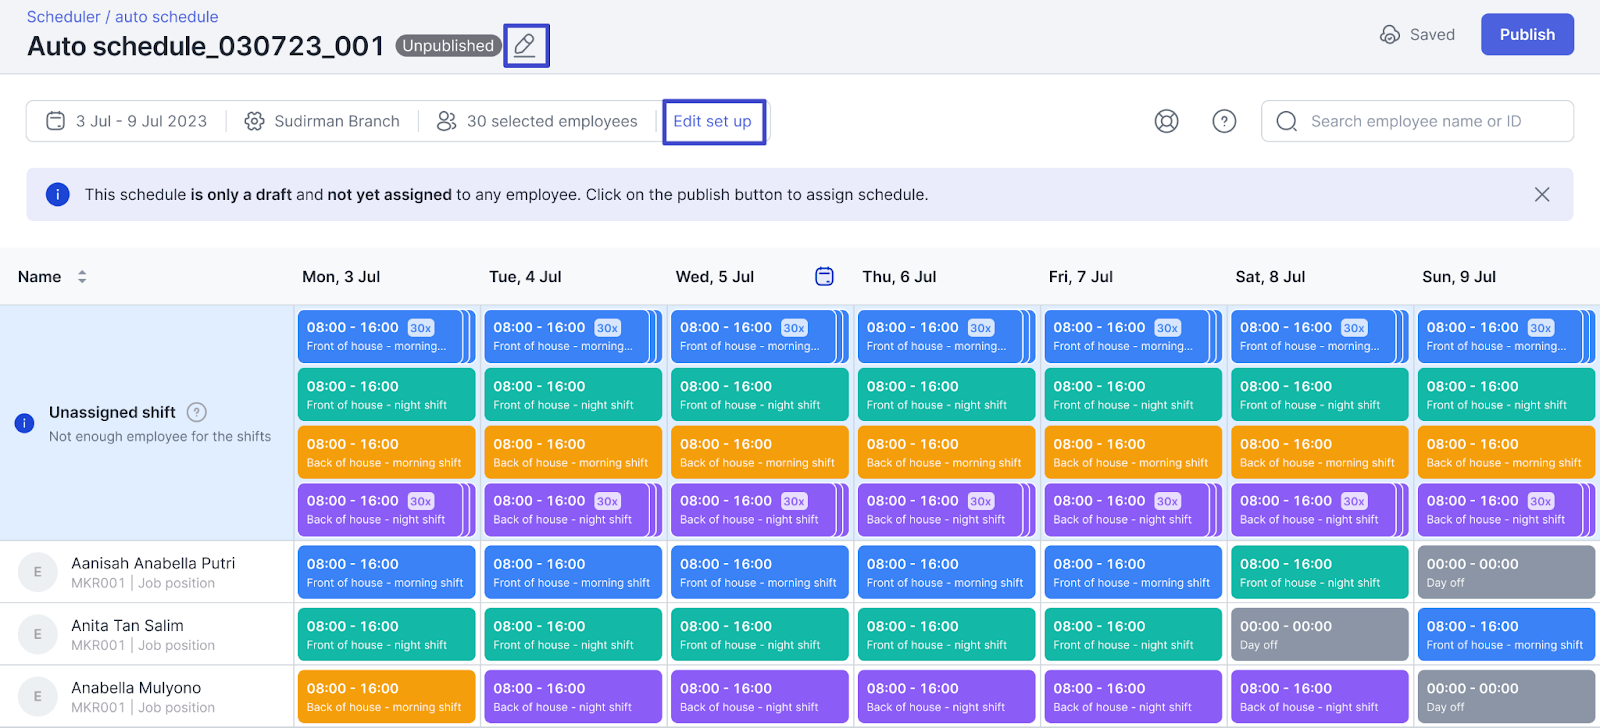Dismiss the draft schedule notification banner

point(1542,194)
